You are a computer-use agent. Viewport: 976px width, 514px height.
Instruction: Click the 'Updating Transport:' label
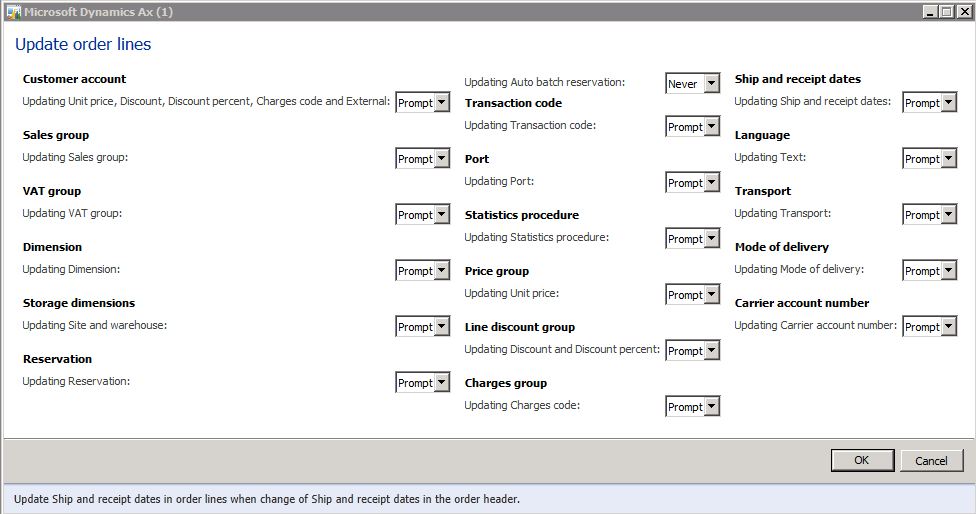(x=782, y=213)
